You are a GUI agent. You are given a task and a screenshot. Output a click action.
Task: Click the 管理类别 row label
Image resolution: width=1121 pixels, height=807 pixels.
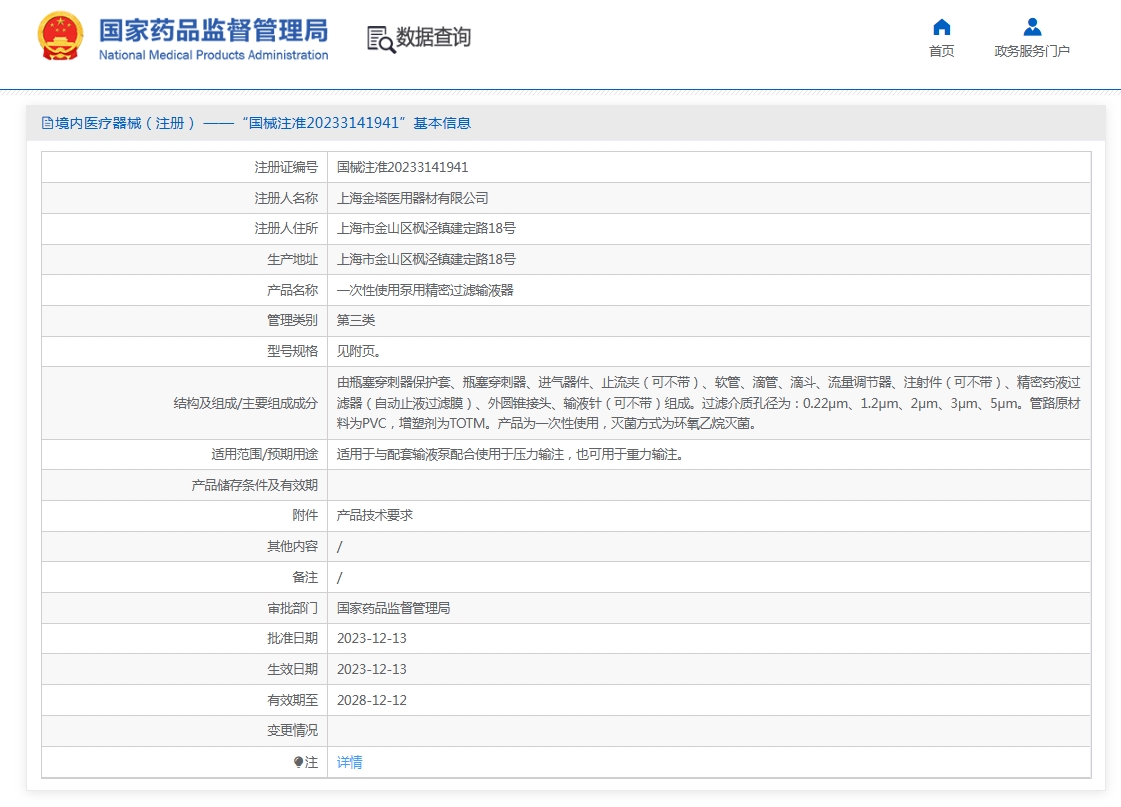[x=292, y=320]
